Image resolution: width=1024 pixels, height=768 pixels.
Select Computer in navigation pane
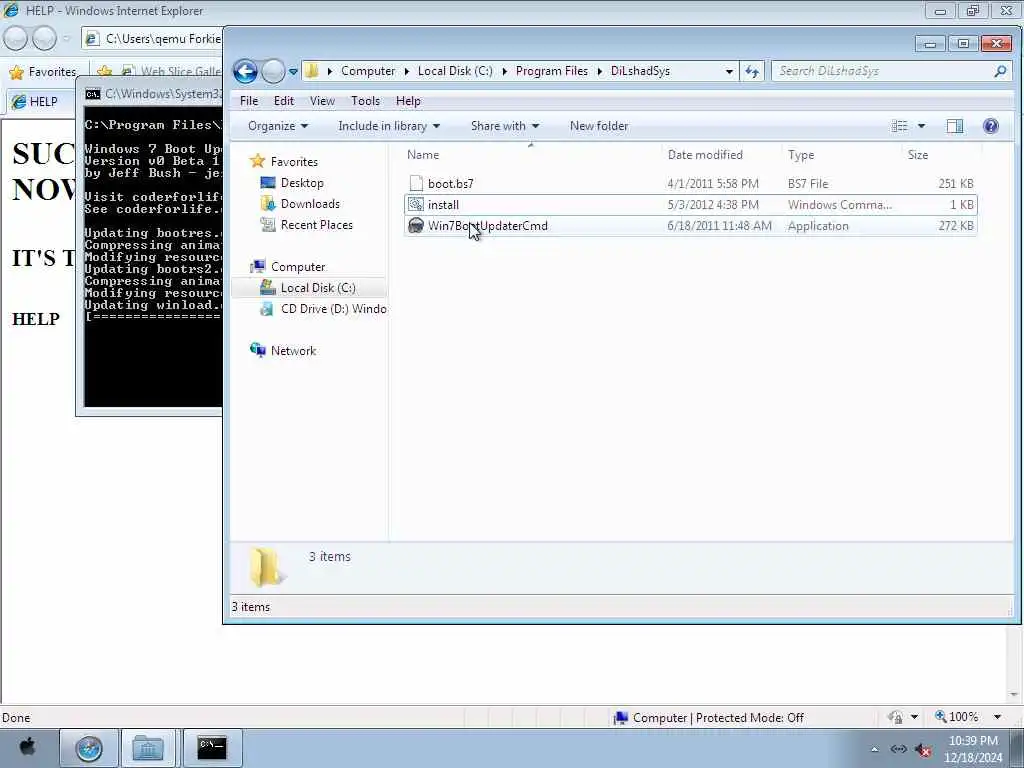pyautogui.click(x=298, y=266)
